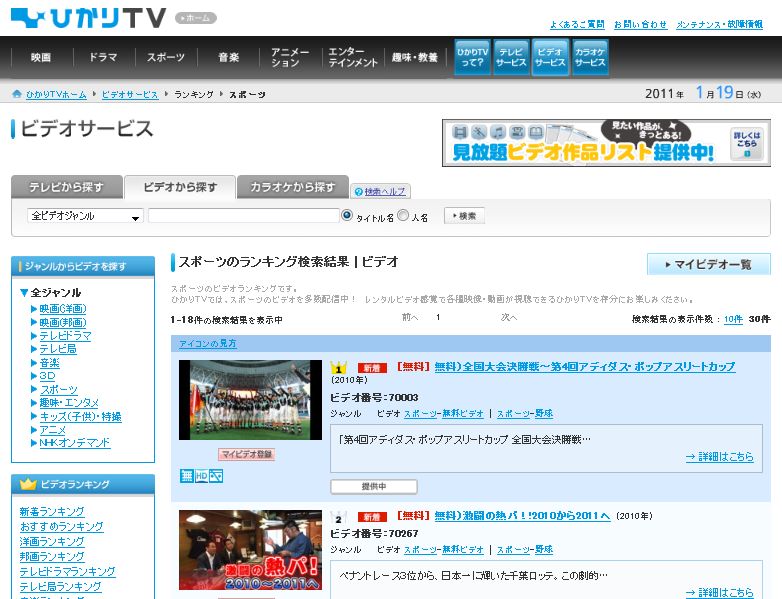Click the grid icon under first video
The height and width of the screenshot is (599, 782).
pyautogui.click(x=187, y=476)
